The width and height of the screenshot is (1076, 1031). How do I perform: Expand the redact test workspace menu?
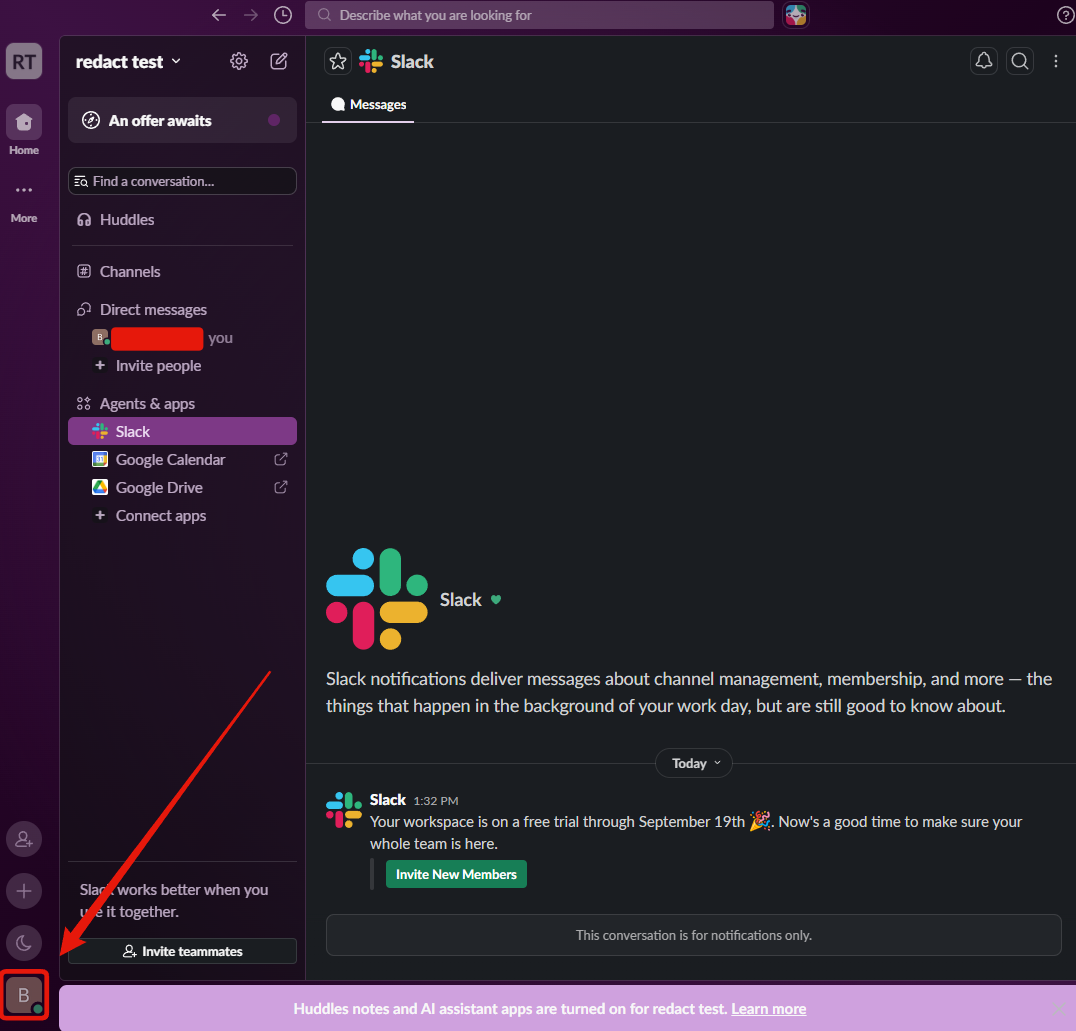(x=128, y=62)
